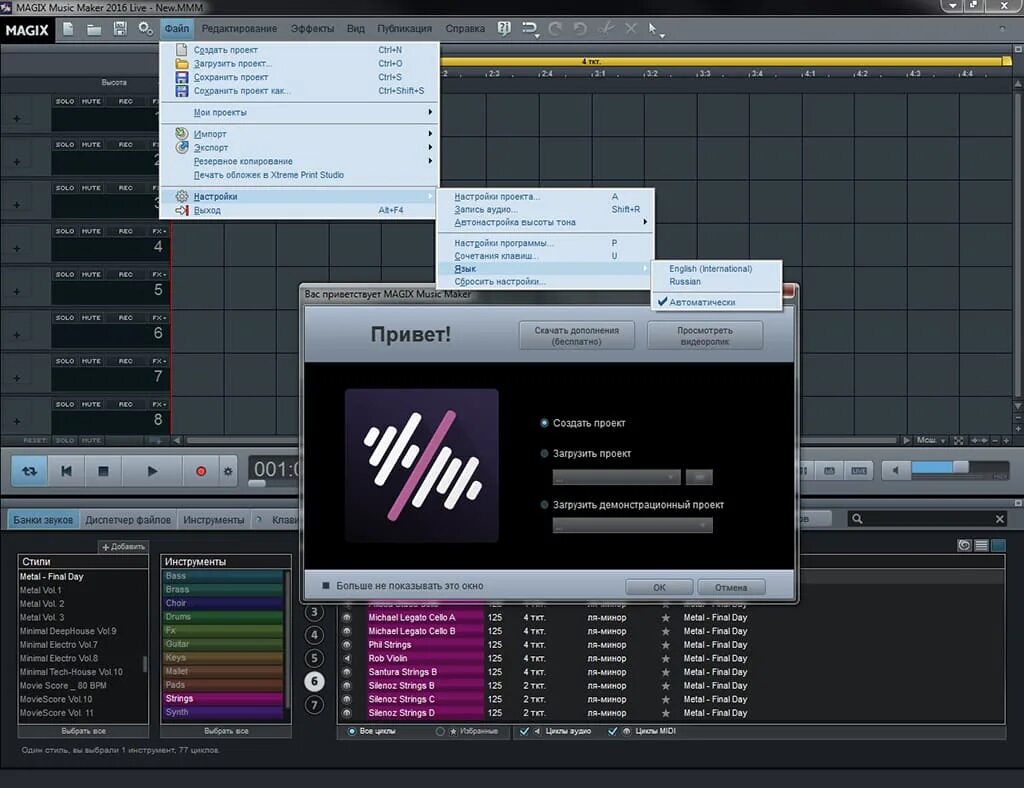Confirm welcome dialog with OK
This screenshot has width=1024, height=788.
(660, 587)
